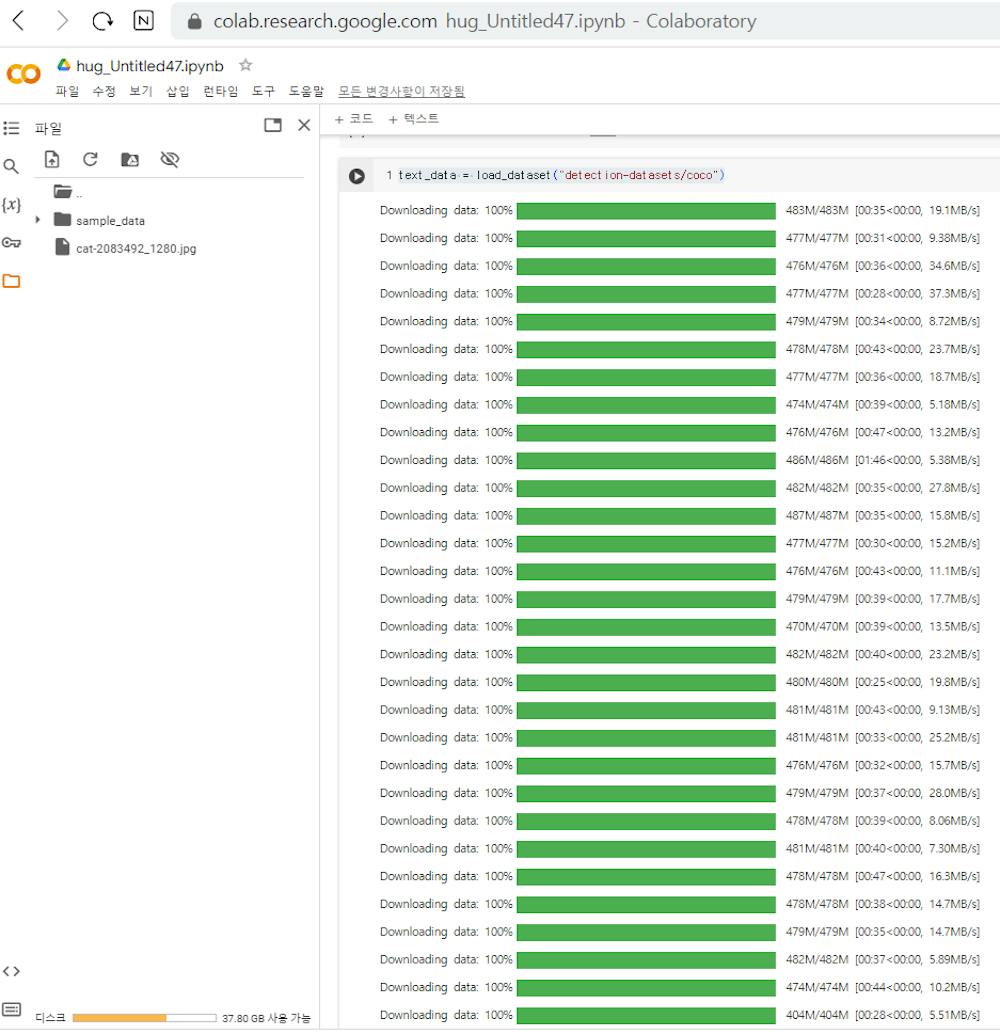Open the 런타임 menu
The width and height of the screenshot is (1000, 1034).
click(219, 90)
